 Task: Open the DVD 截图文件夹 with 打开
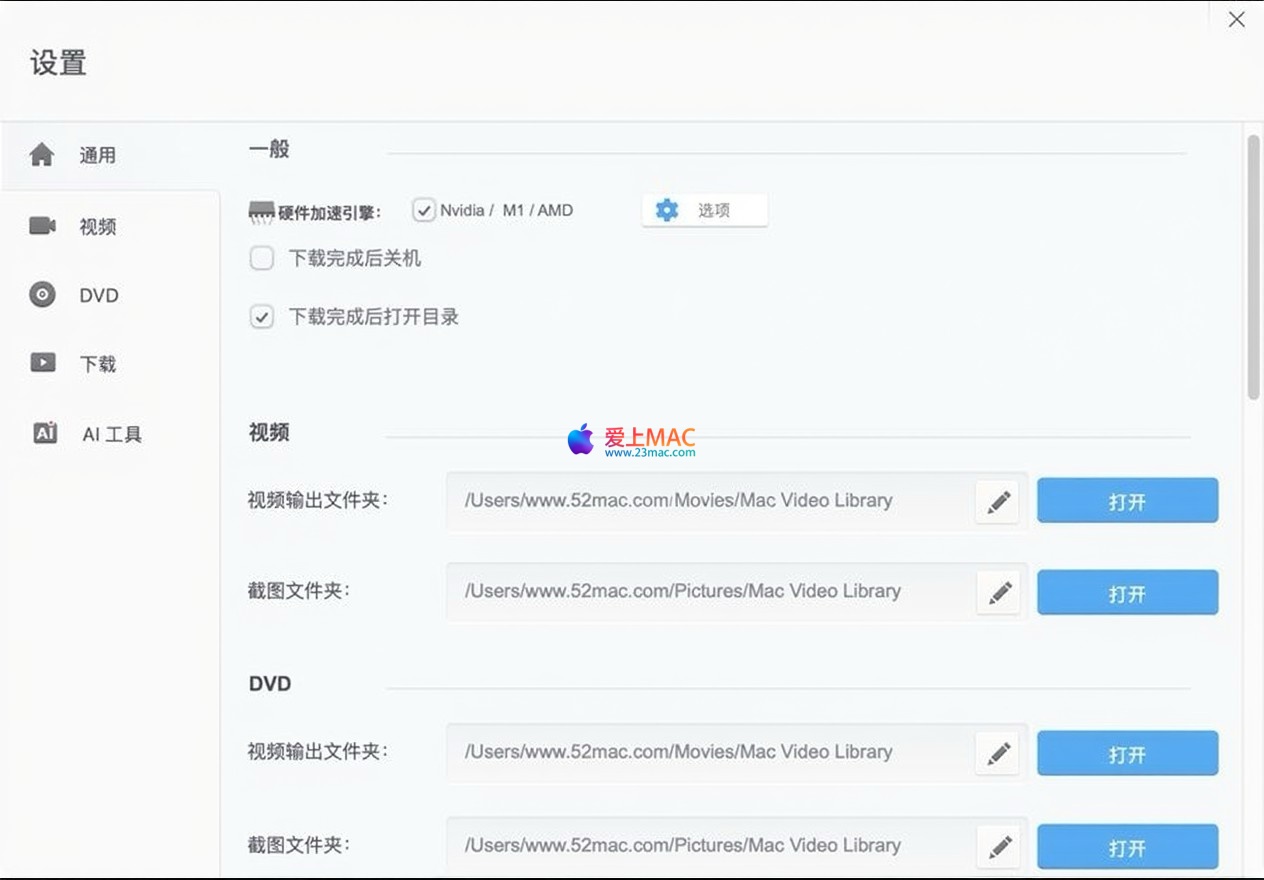click(1127, 847)
